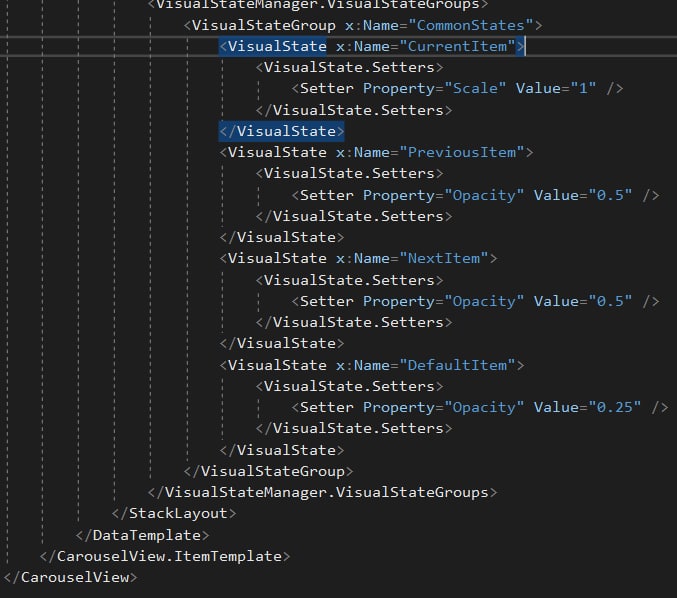Select the highlighted opening VisualState tag
The width and height of the screenshot is (677, 598).
tap(273, 46)
